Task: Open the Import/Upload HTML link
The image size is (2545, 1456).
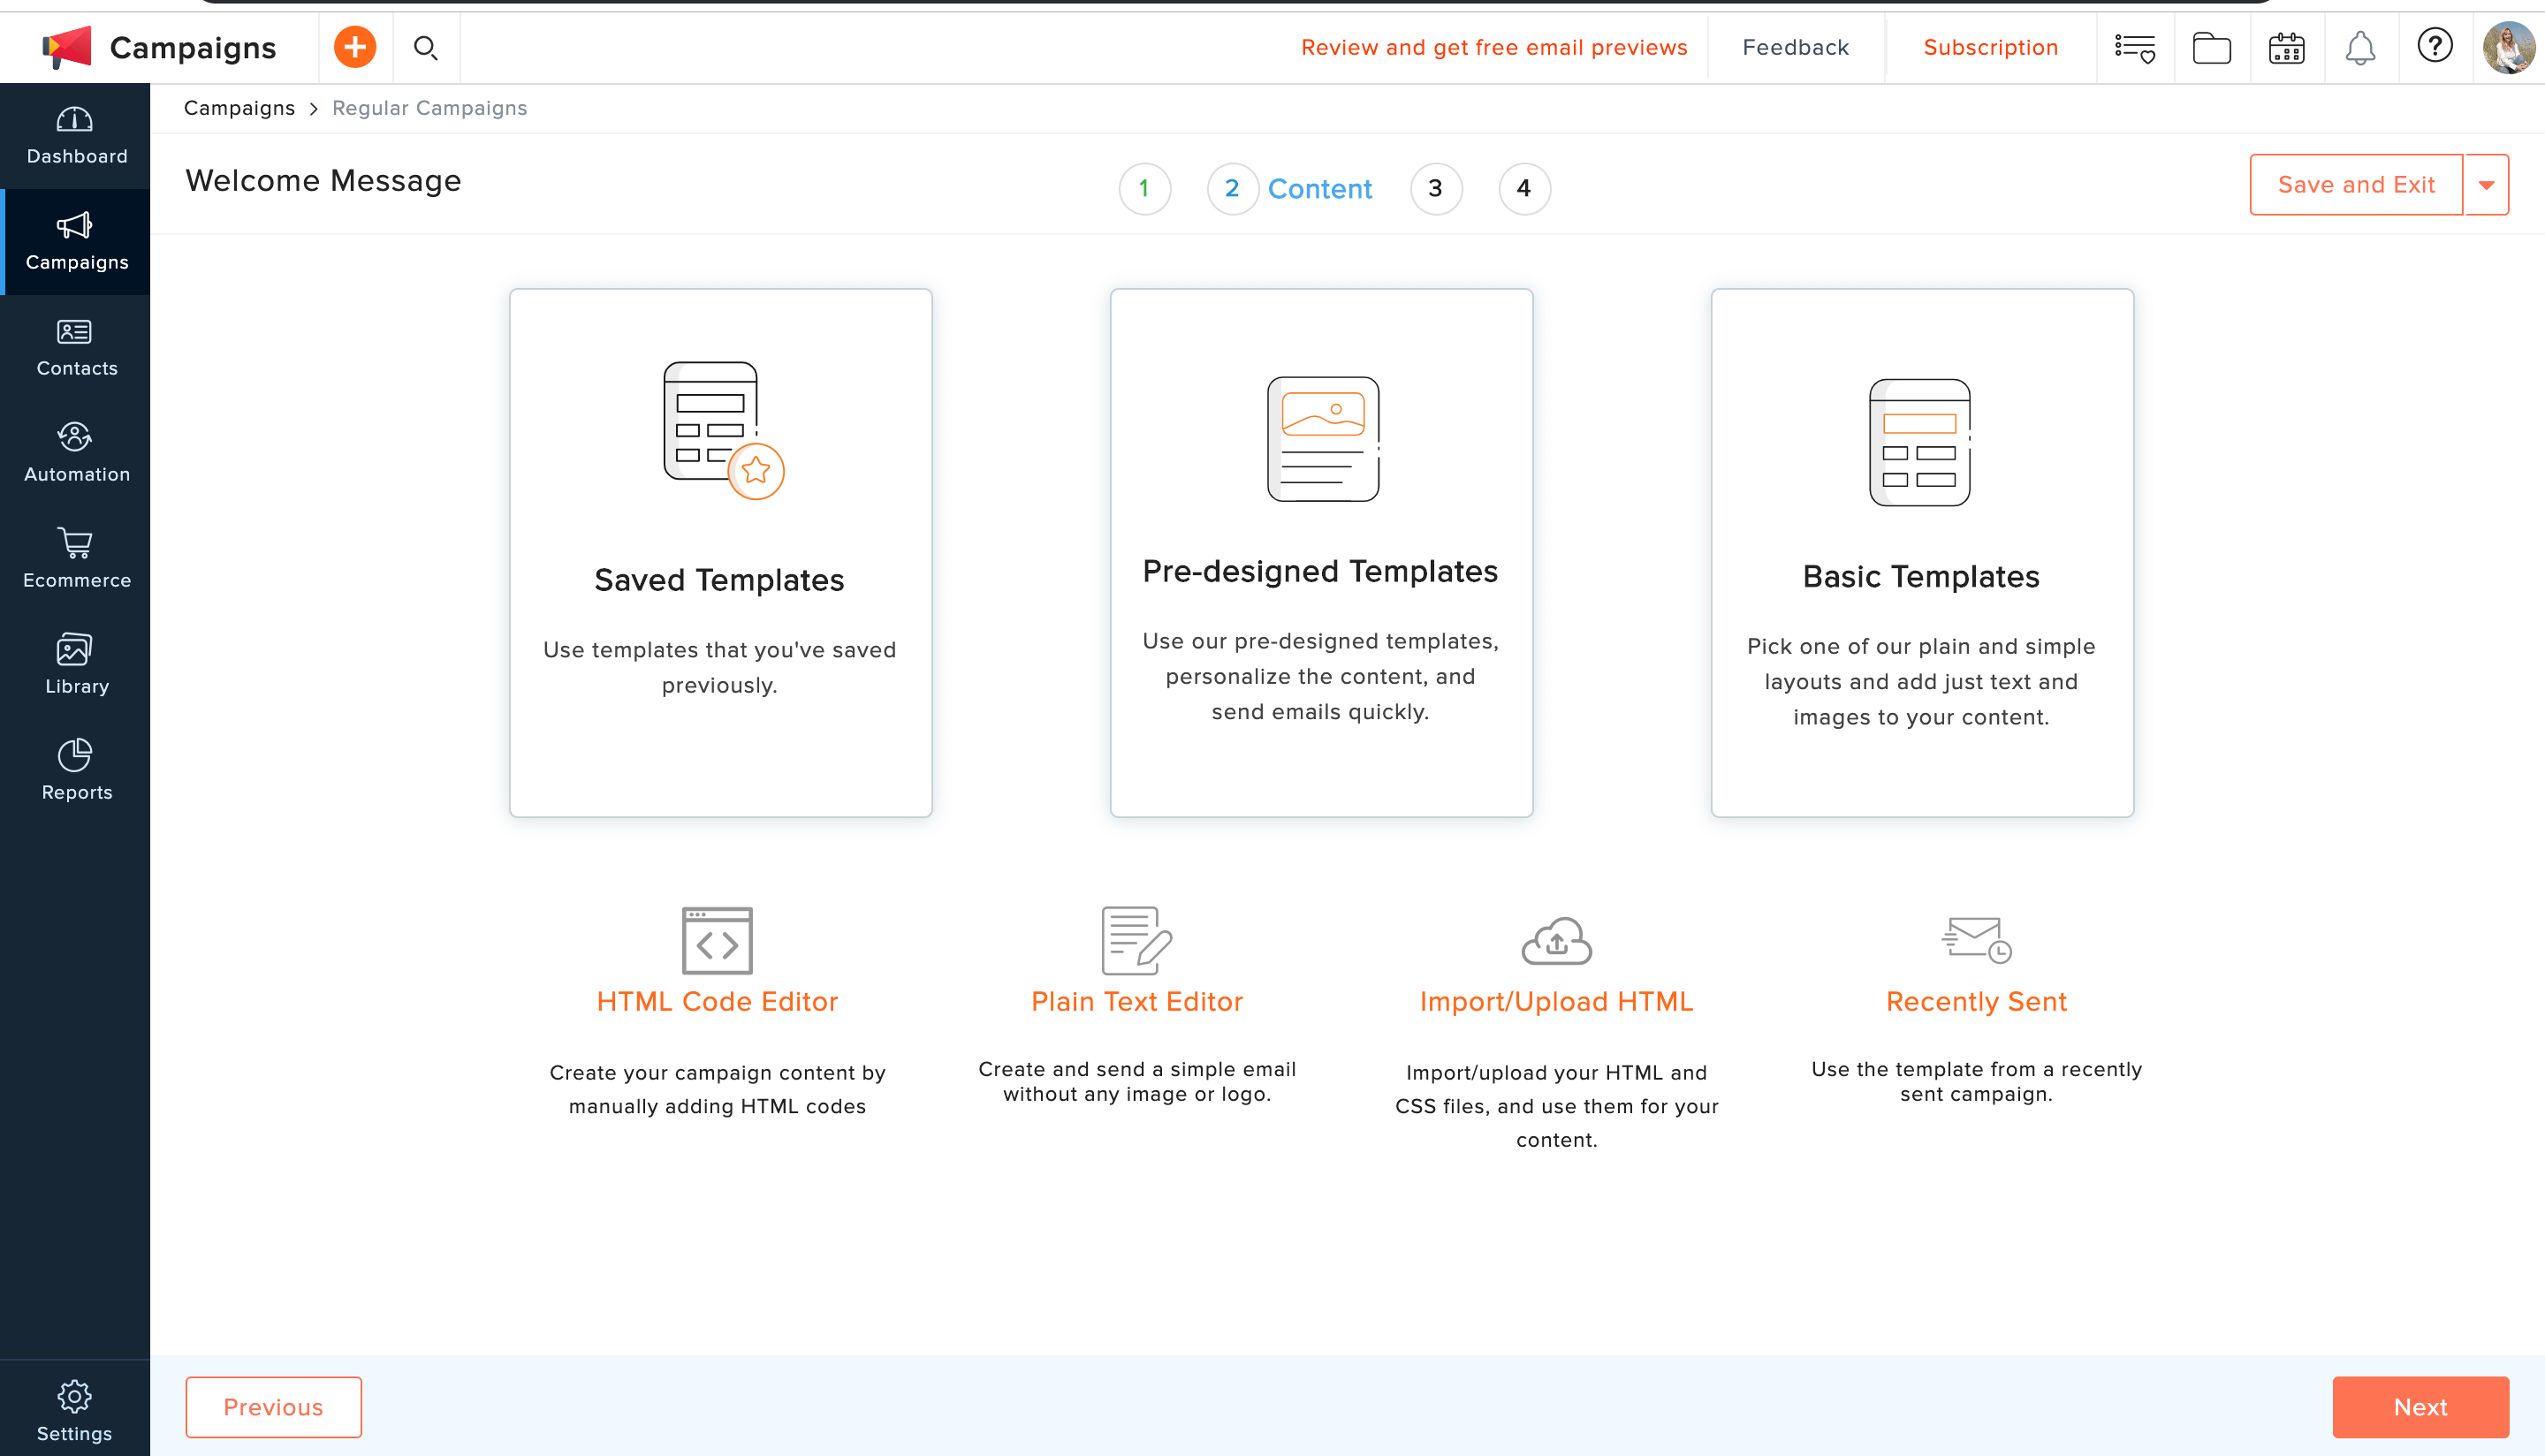Action: 1556,1001
